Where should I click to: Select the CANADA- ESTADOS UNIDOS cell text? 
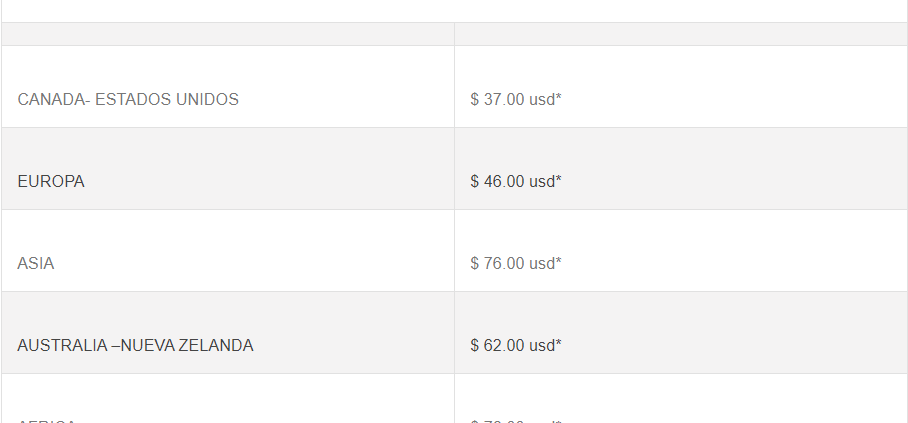tap(128, 100)
